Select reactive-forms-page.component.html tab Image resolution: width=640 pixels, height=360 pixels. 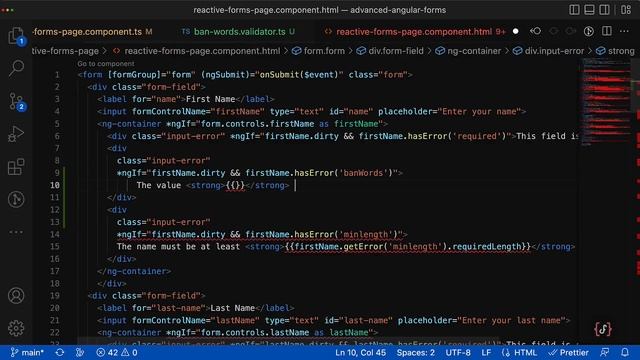point(414,32)
